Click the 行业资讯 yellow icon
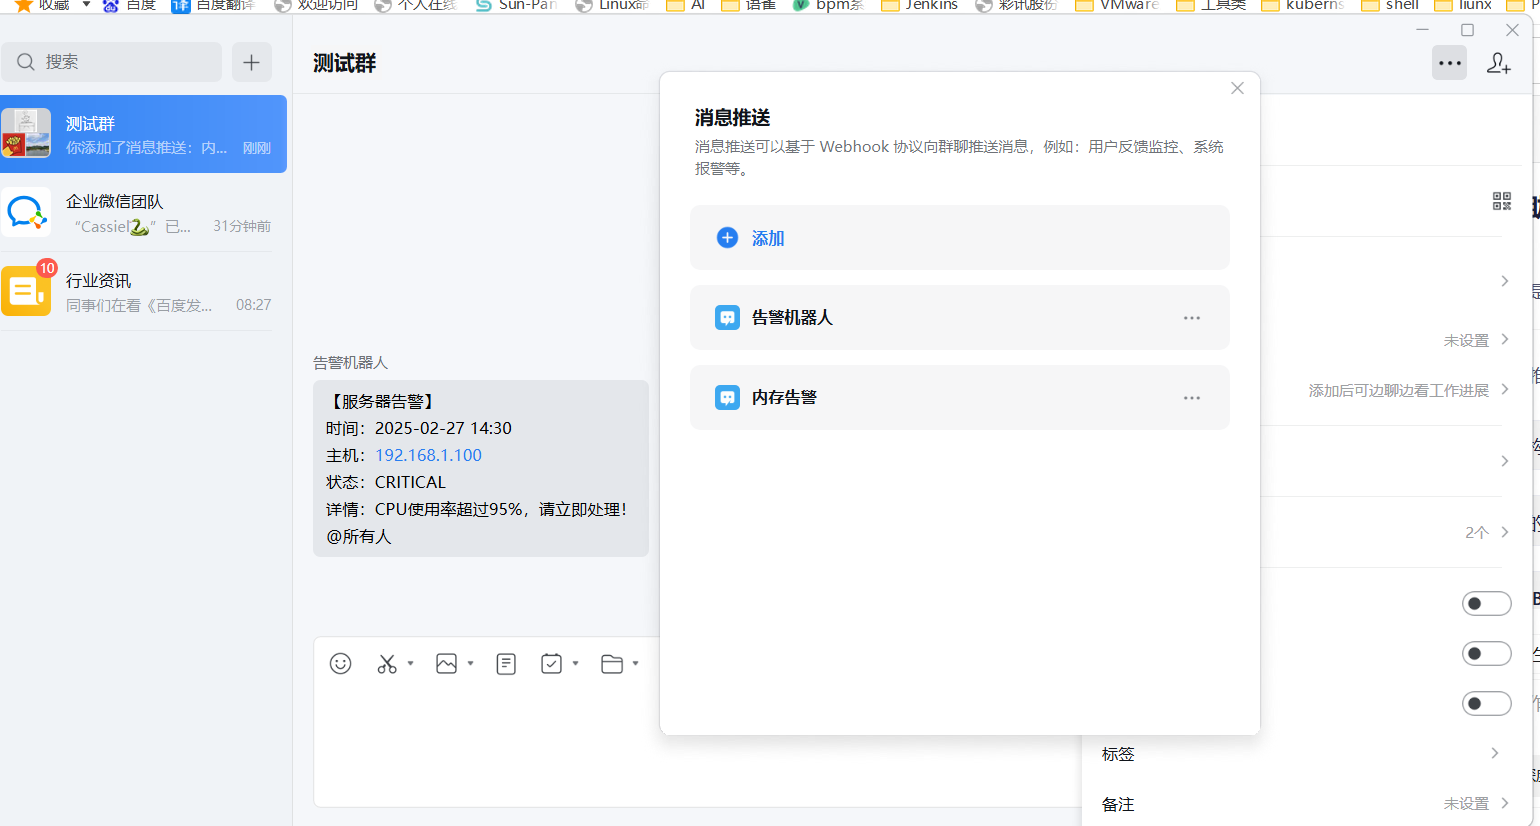Viewport: 1540px width, 826px height. click(26, 291)
